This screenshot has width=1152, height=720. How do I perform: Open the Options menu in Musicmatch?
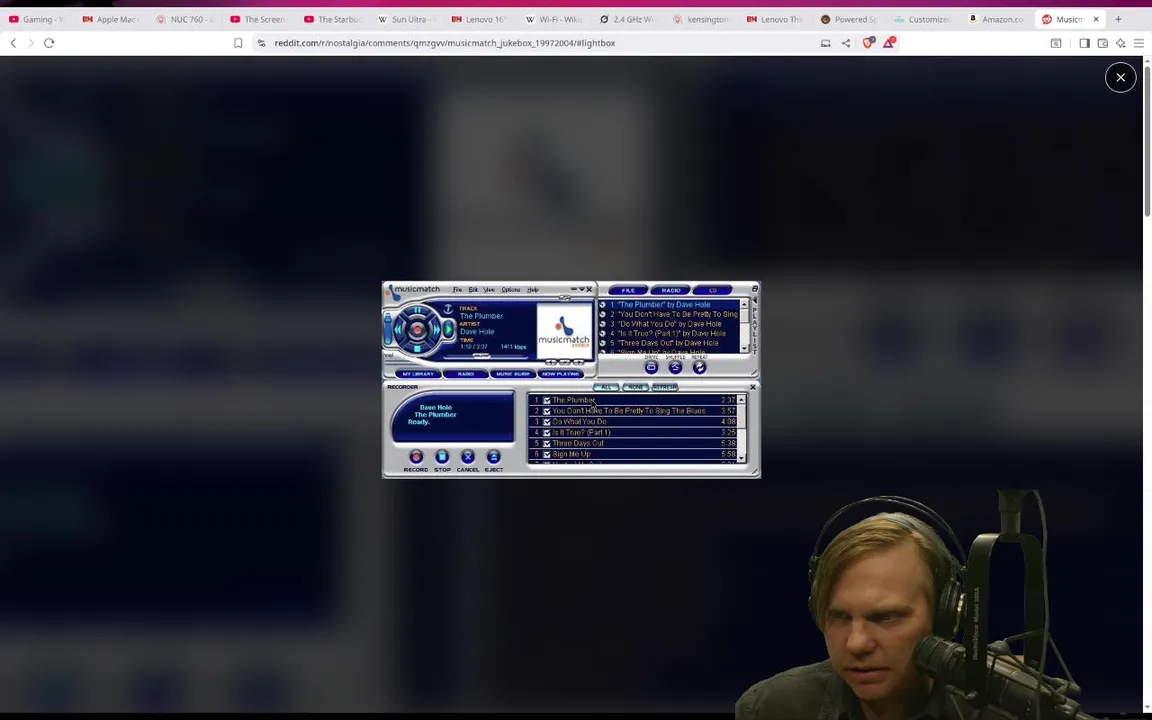click(511, 289)
